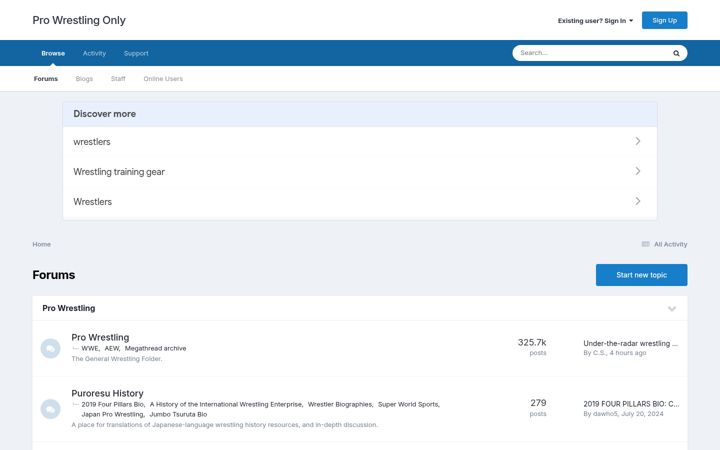Viewport: 720px width, 450px height.
Task: Click the Home breadcrumb link
Action: click(x=41, y=244)
